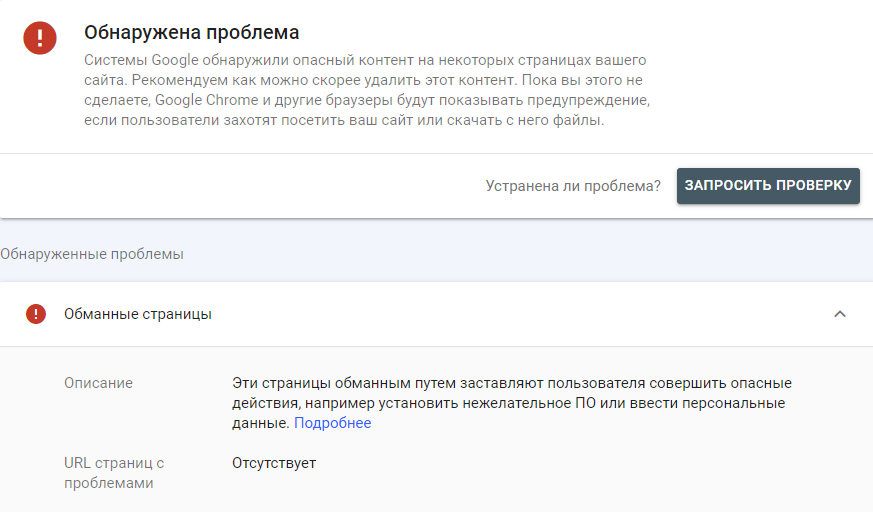873x512 pixels.
Task: Click the large red alert icon
Action: click(40, 38)
